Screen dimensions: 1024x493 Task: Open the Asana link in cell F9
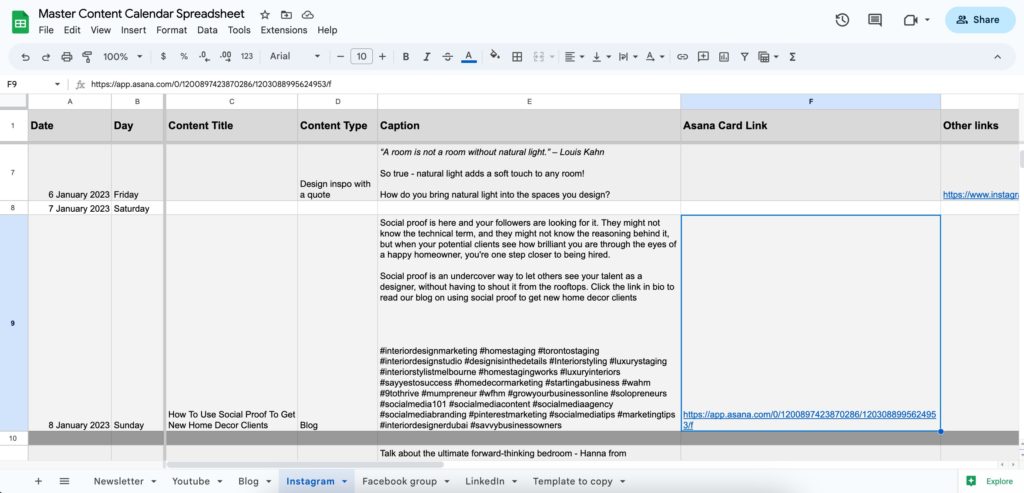click(810, 419)
